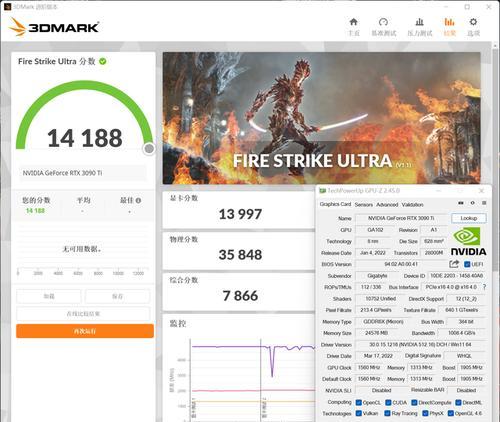Click the GDDR6X (Micron) memory type value
The image size is (500, 422).
pyautogui.click(x=383, y=322)
